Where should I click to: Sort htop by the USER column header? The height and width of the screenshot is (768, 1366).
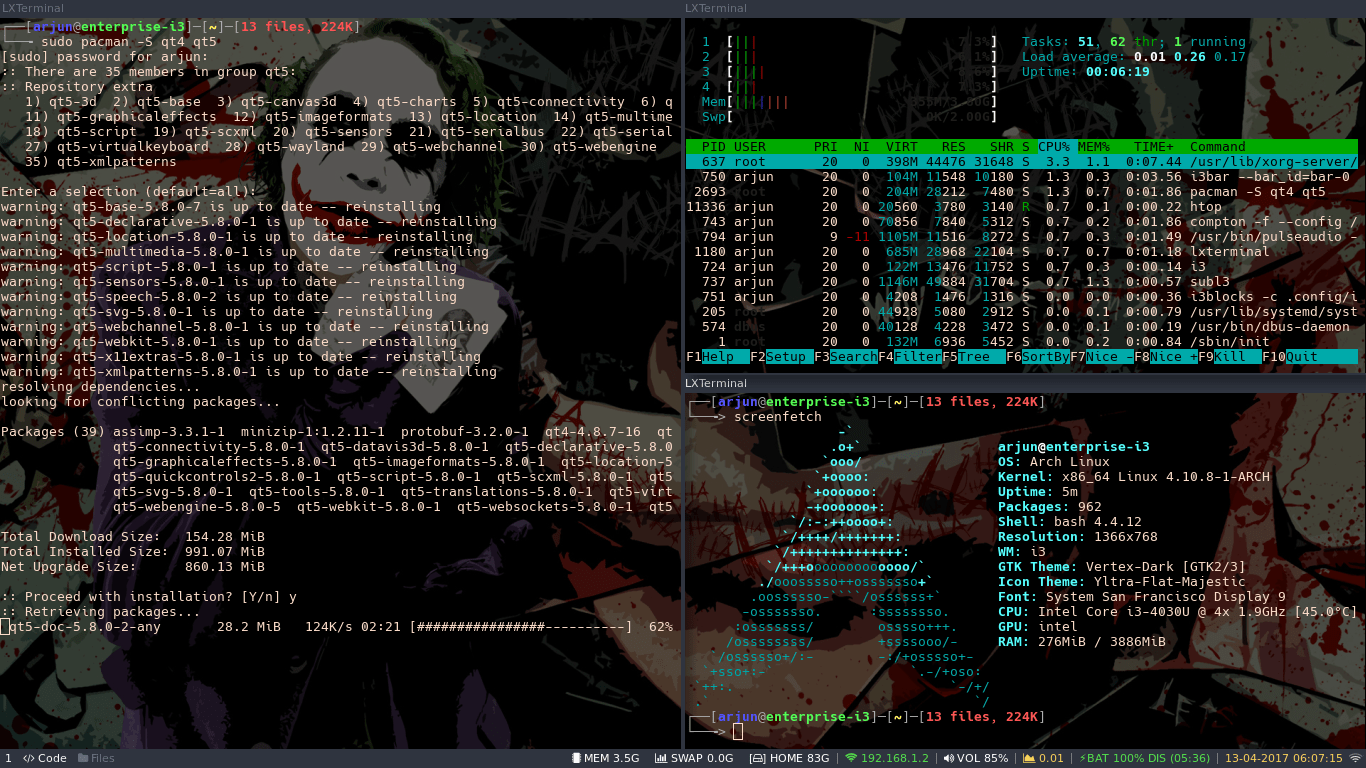coord(750,147)
